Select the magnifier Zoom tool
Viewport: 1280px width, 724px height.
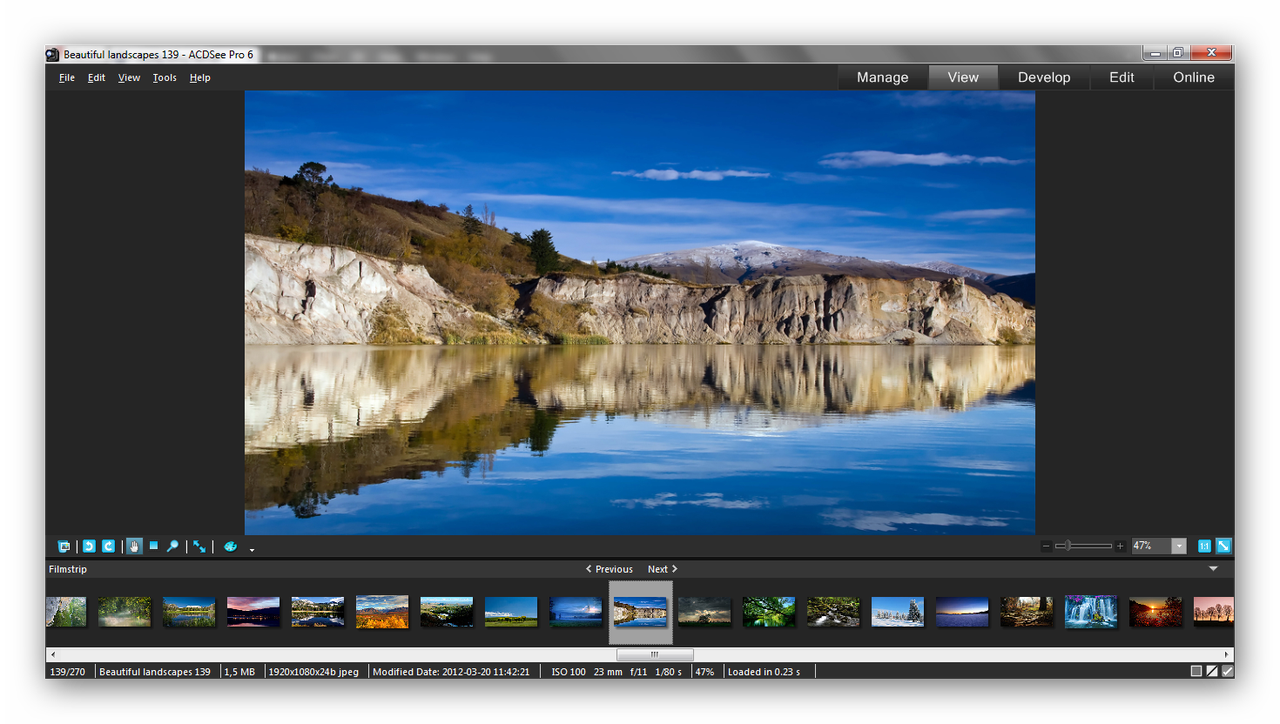coord(173,547)
